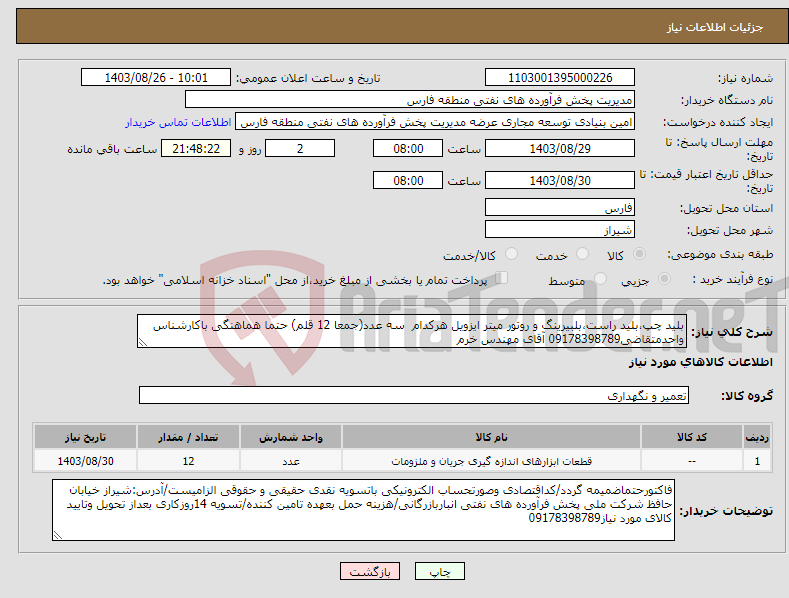Click the کد کالا cell showing --

click(692, 461)
